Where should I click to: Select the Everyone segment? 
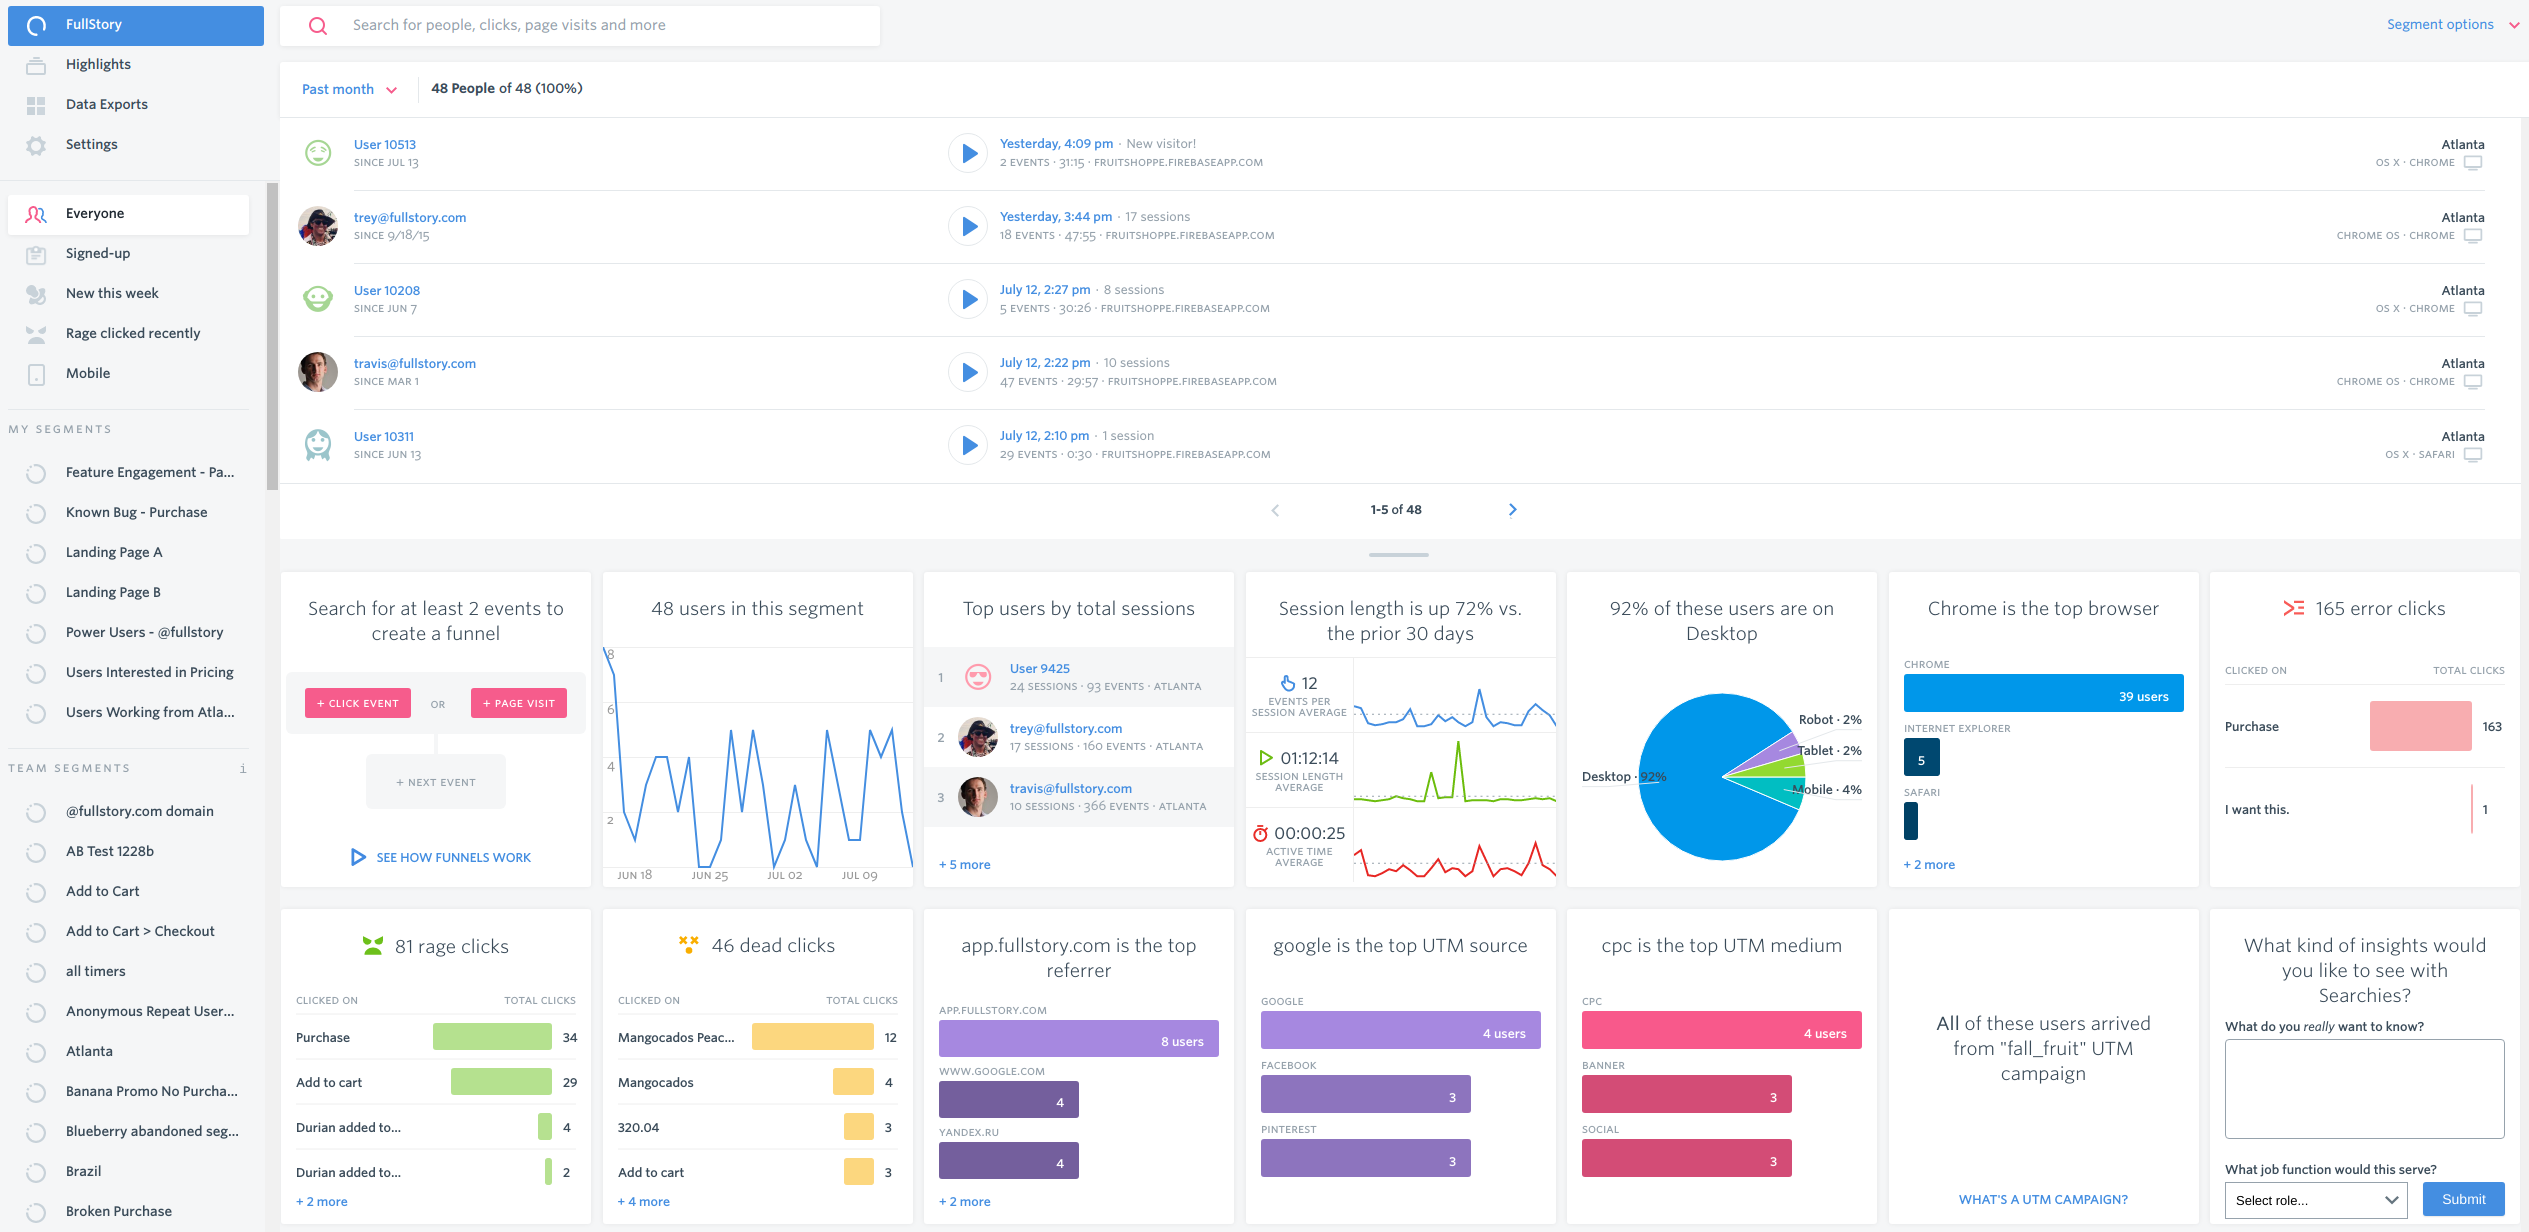pos(95,214)
